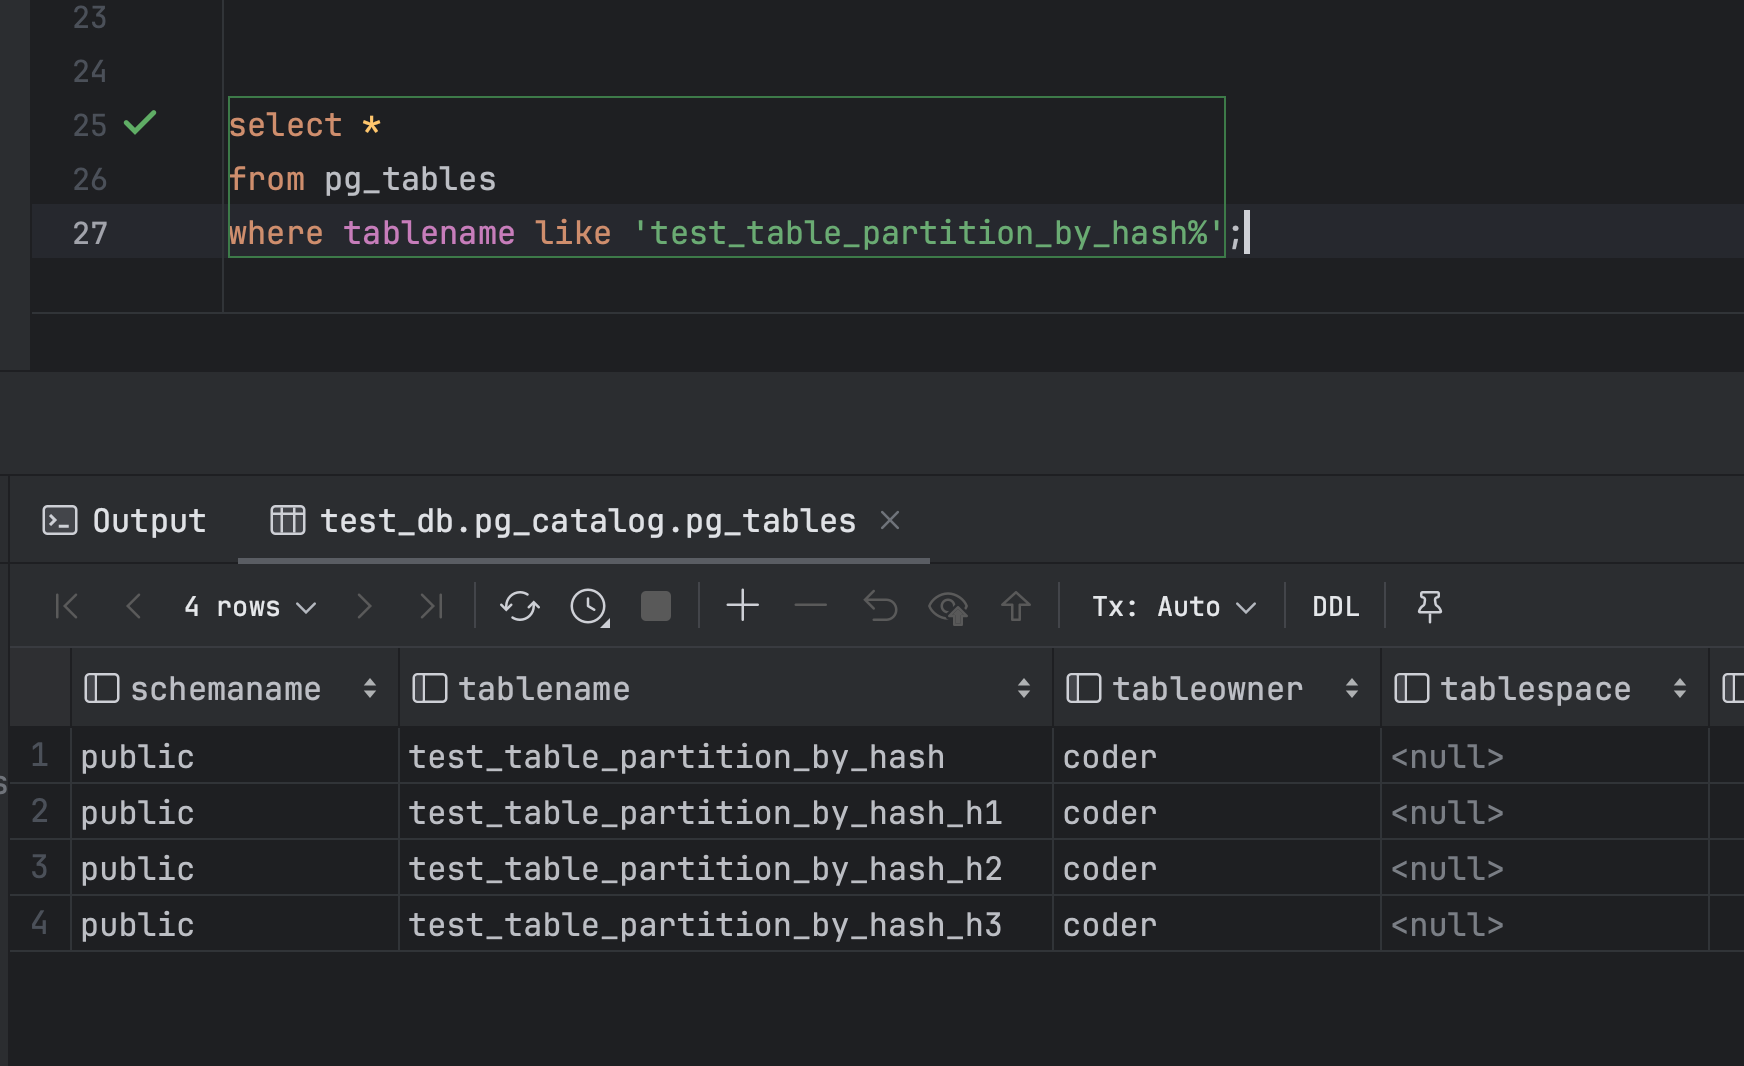The height and width of the screenshot is (1066, 1744).
Task: Click the tablename column icon
Action: tap(430, 688)
